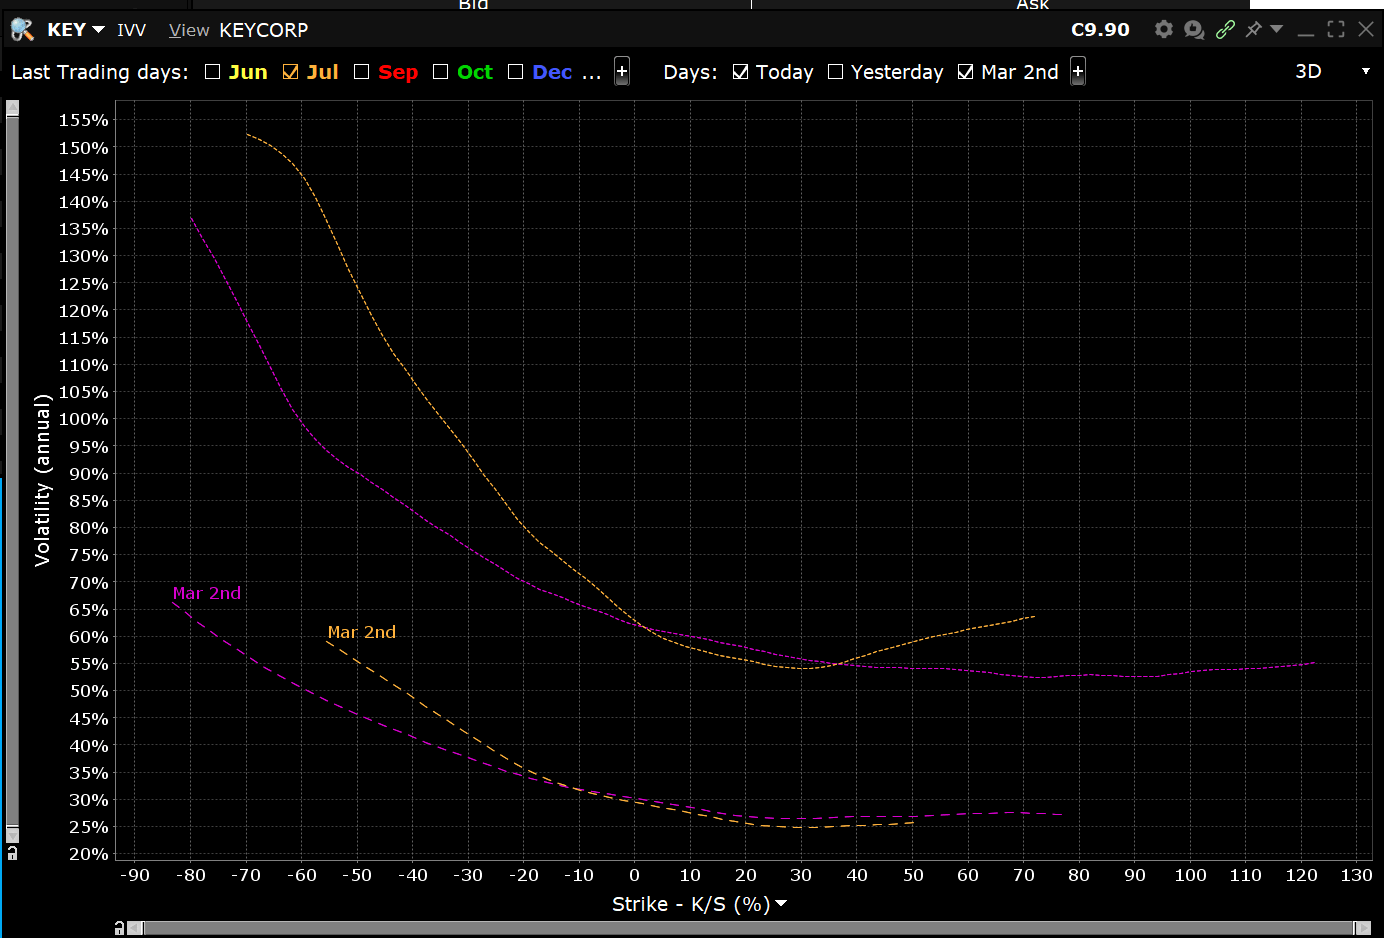Click the vertical scrollbar track
Viewport: 1386px width, 938px height.
pyautogui.click(x=12, y=470)
